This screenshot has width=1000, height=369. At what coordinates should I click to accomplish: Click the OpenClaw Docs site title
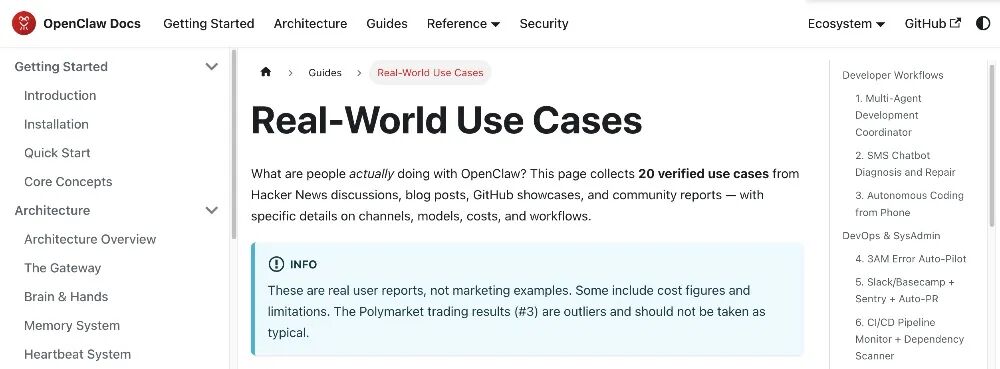pos(92,24)
